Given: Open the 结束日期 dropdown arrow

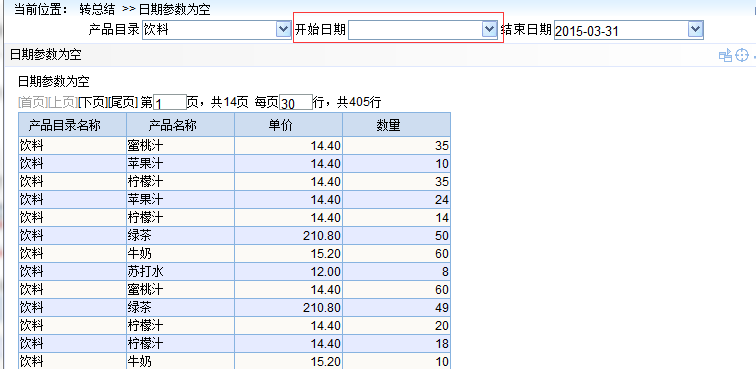Looking at the screenshot, I should tap(695, 30).
